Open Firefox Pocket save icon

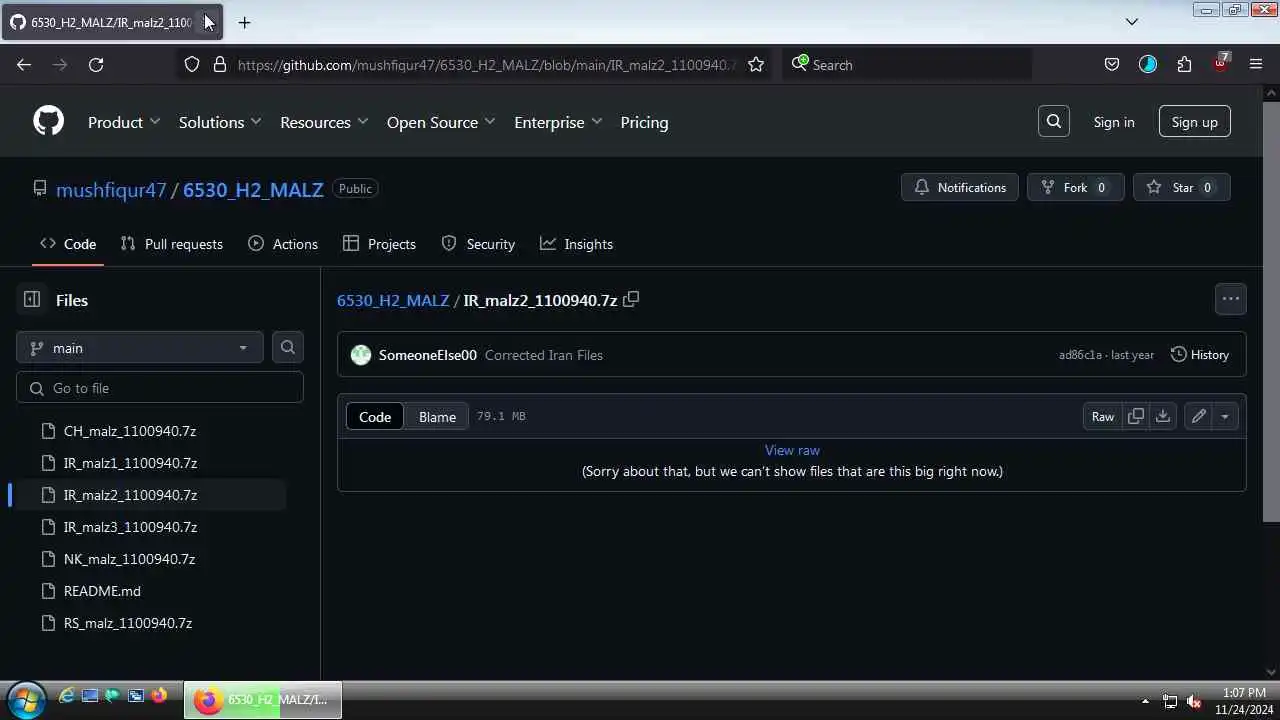(1112, 64)
